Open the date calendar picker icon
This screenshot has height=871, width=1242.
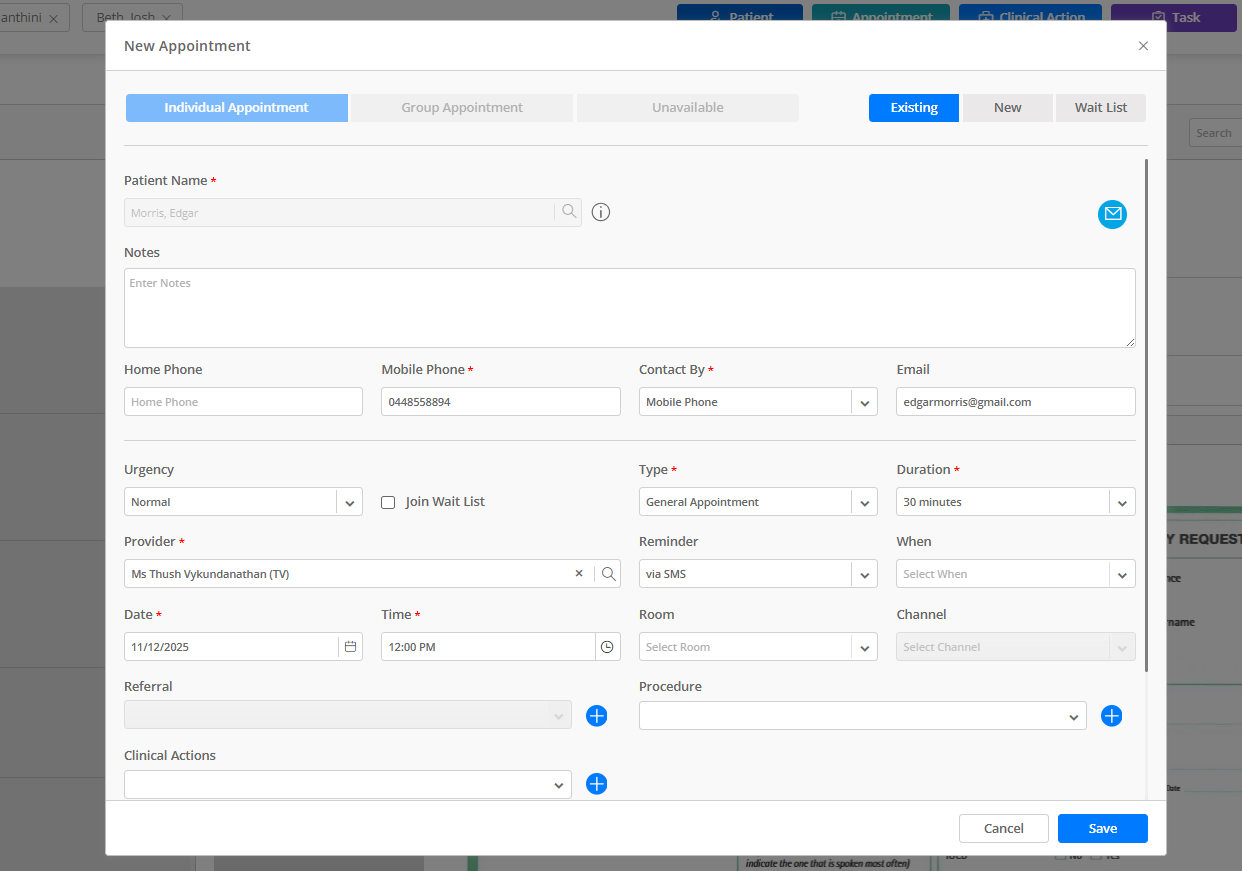click(x=350, y=647)
